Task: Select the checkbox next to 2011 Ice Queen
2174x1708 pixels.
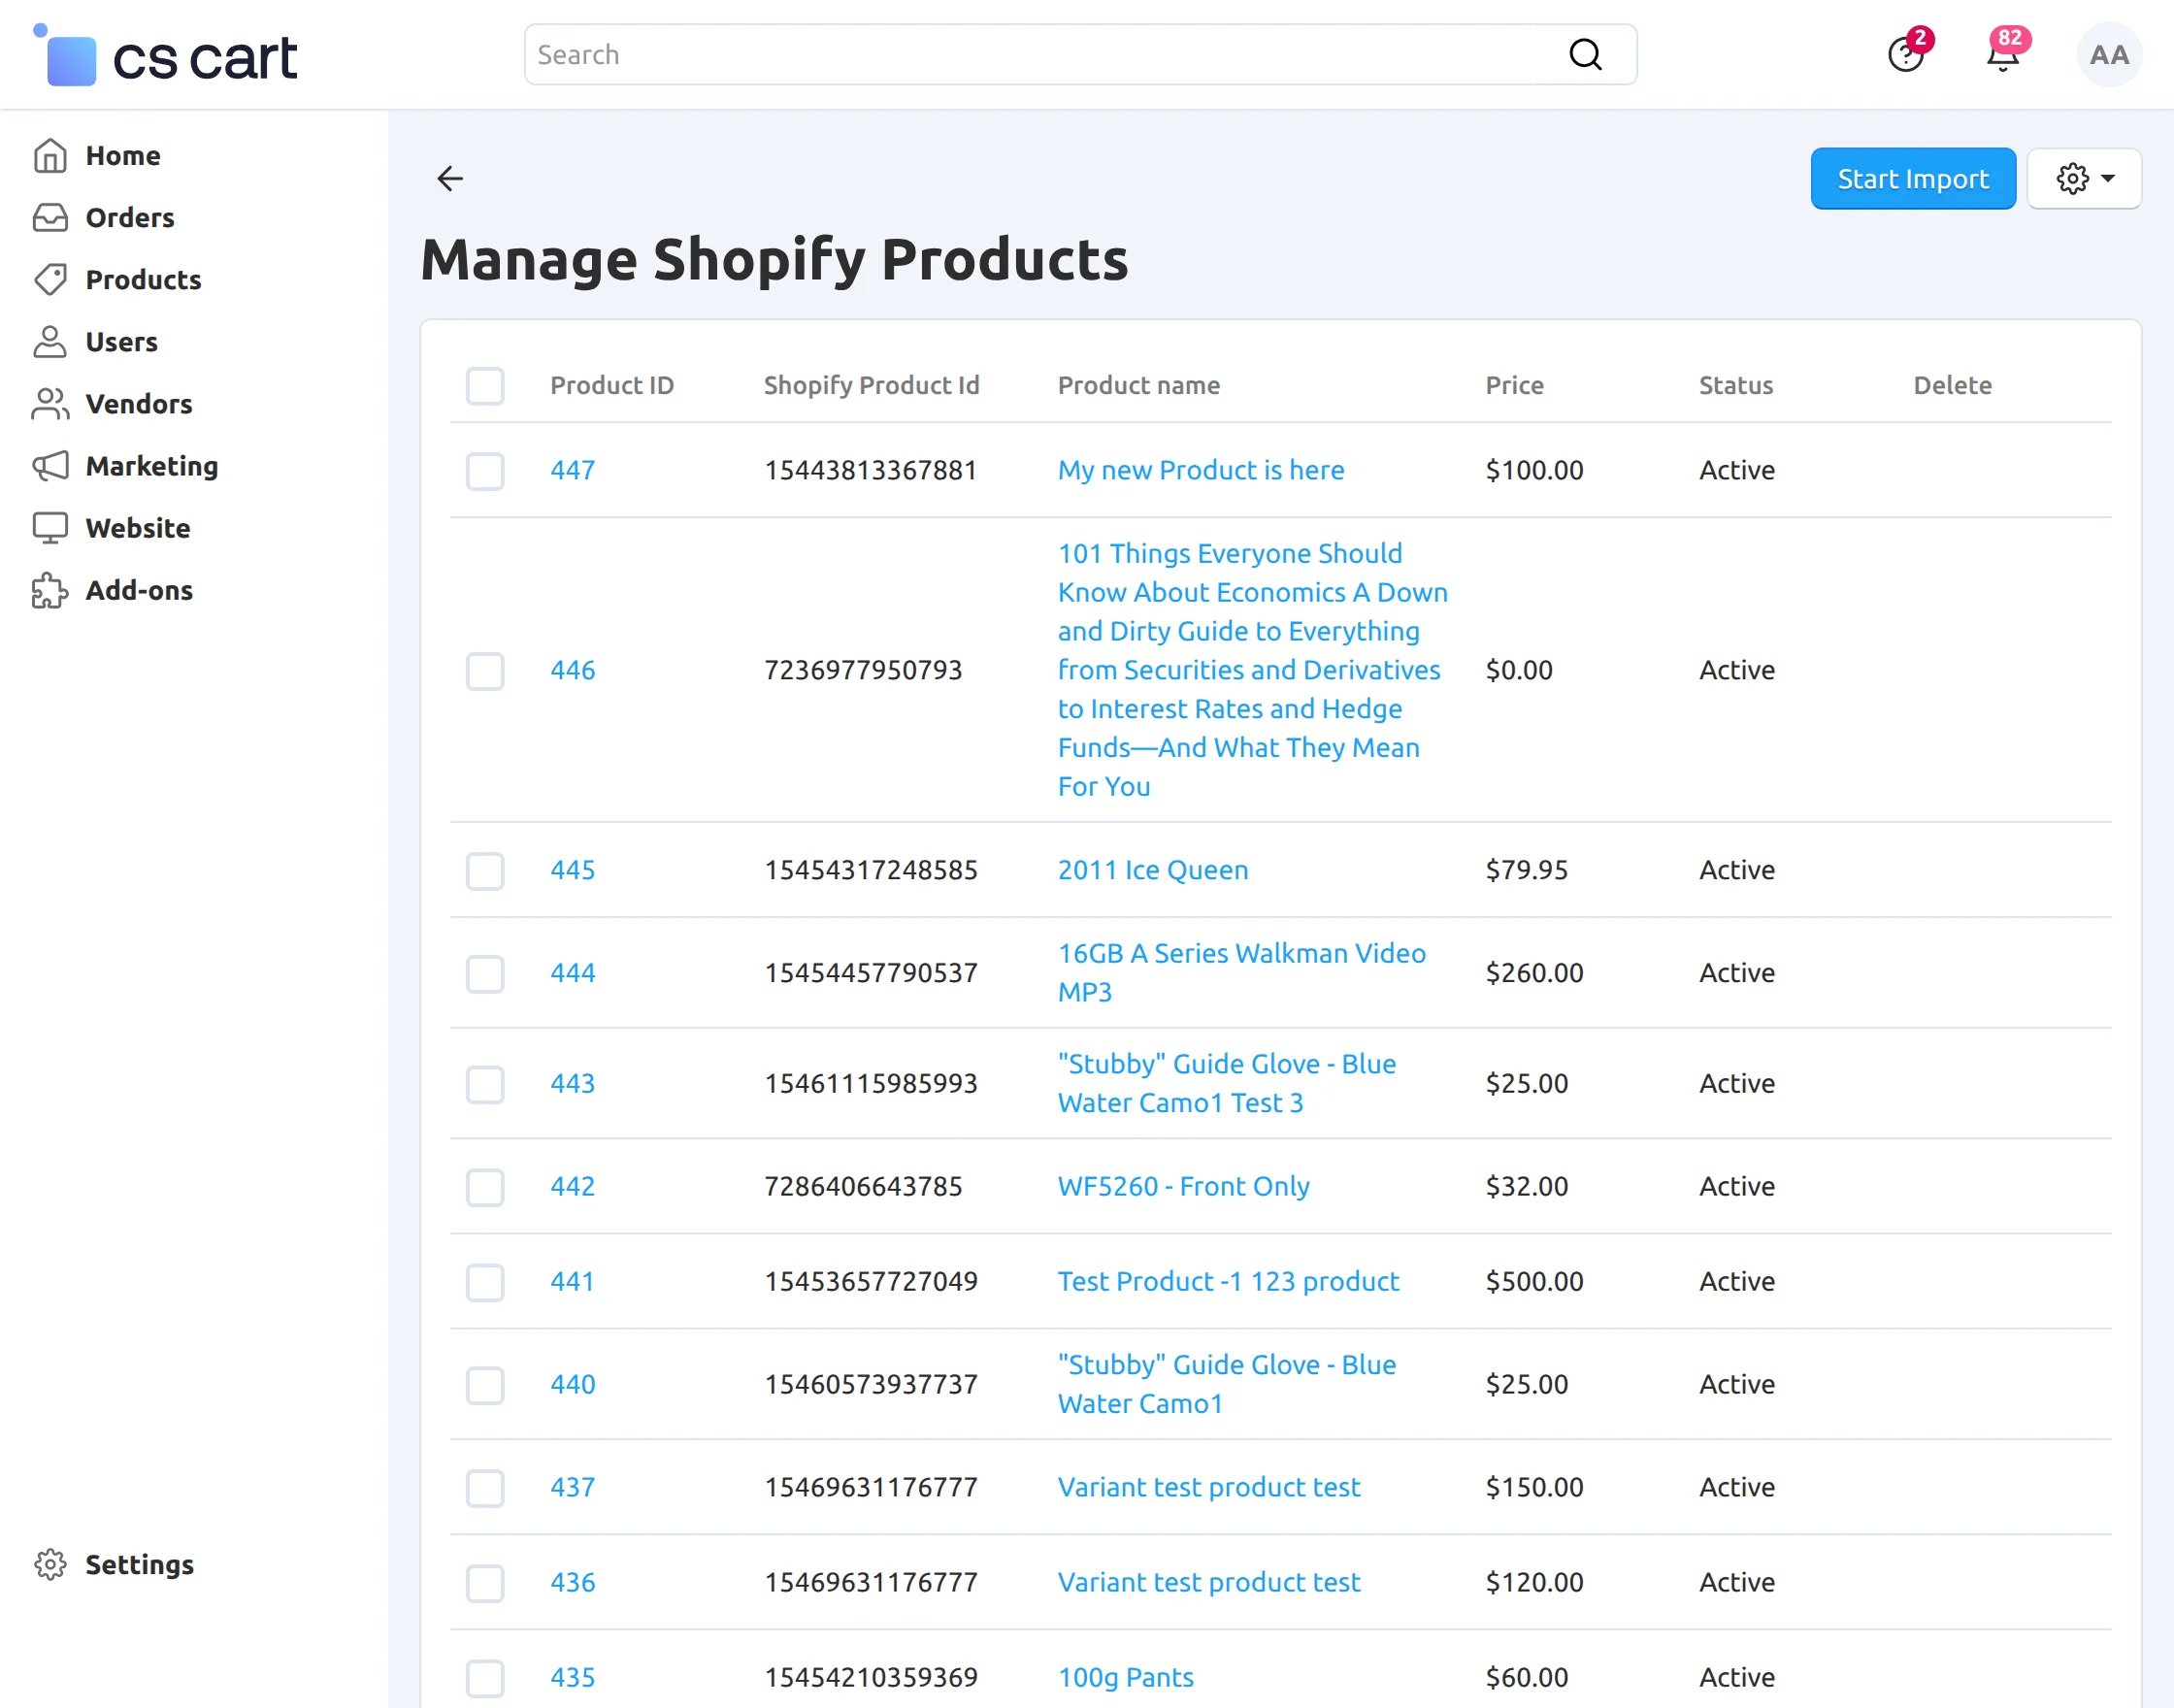Action: coord(485,871)
